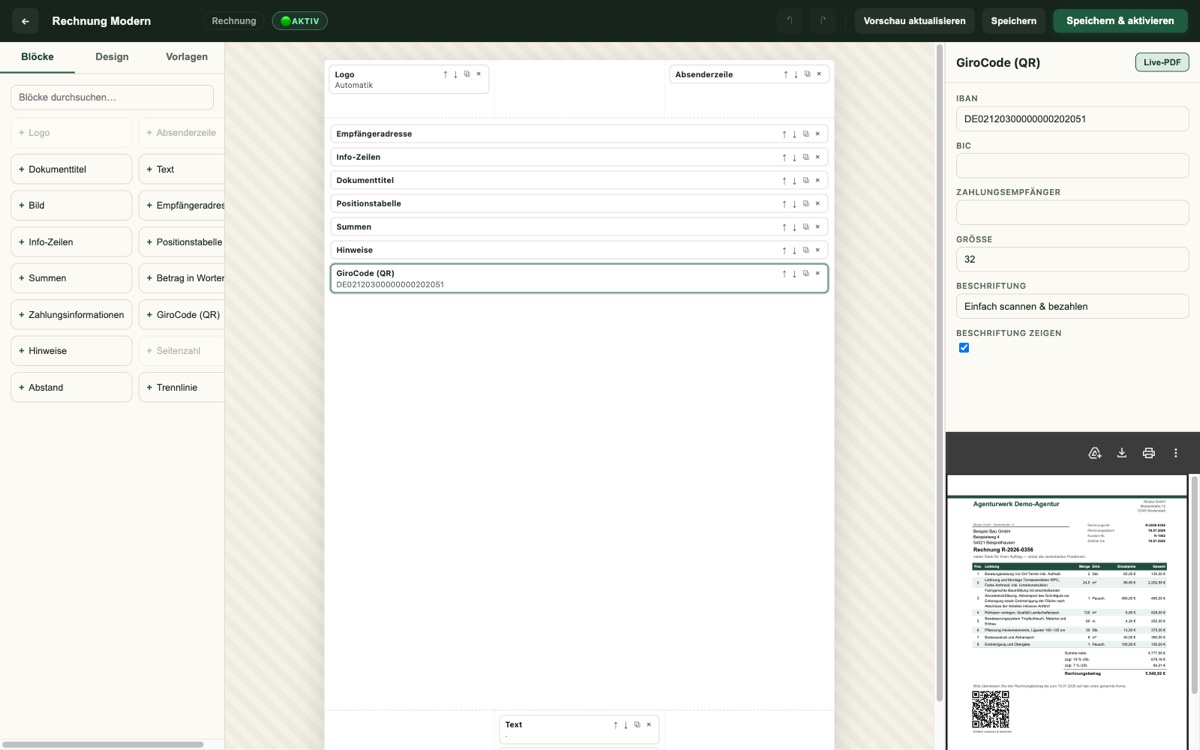Image resolution: width=1200 pixels, height=750 pixels.
Task: Click the Speichern button
Action: 1014,21
